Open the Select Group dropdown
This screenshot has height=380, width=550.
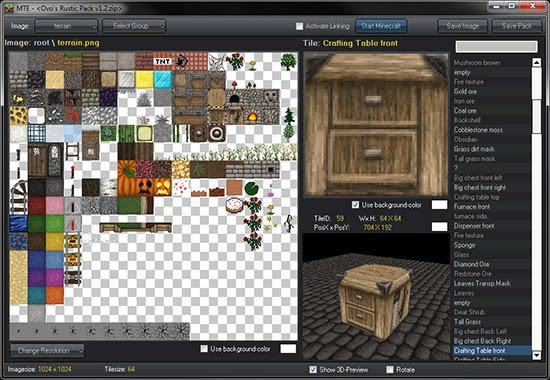(x=134, y=26)
